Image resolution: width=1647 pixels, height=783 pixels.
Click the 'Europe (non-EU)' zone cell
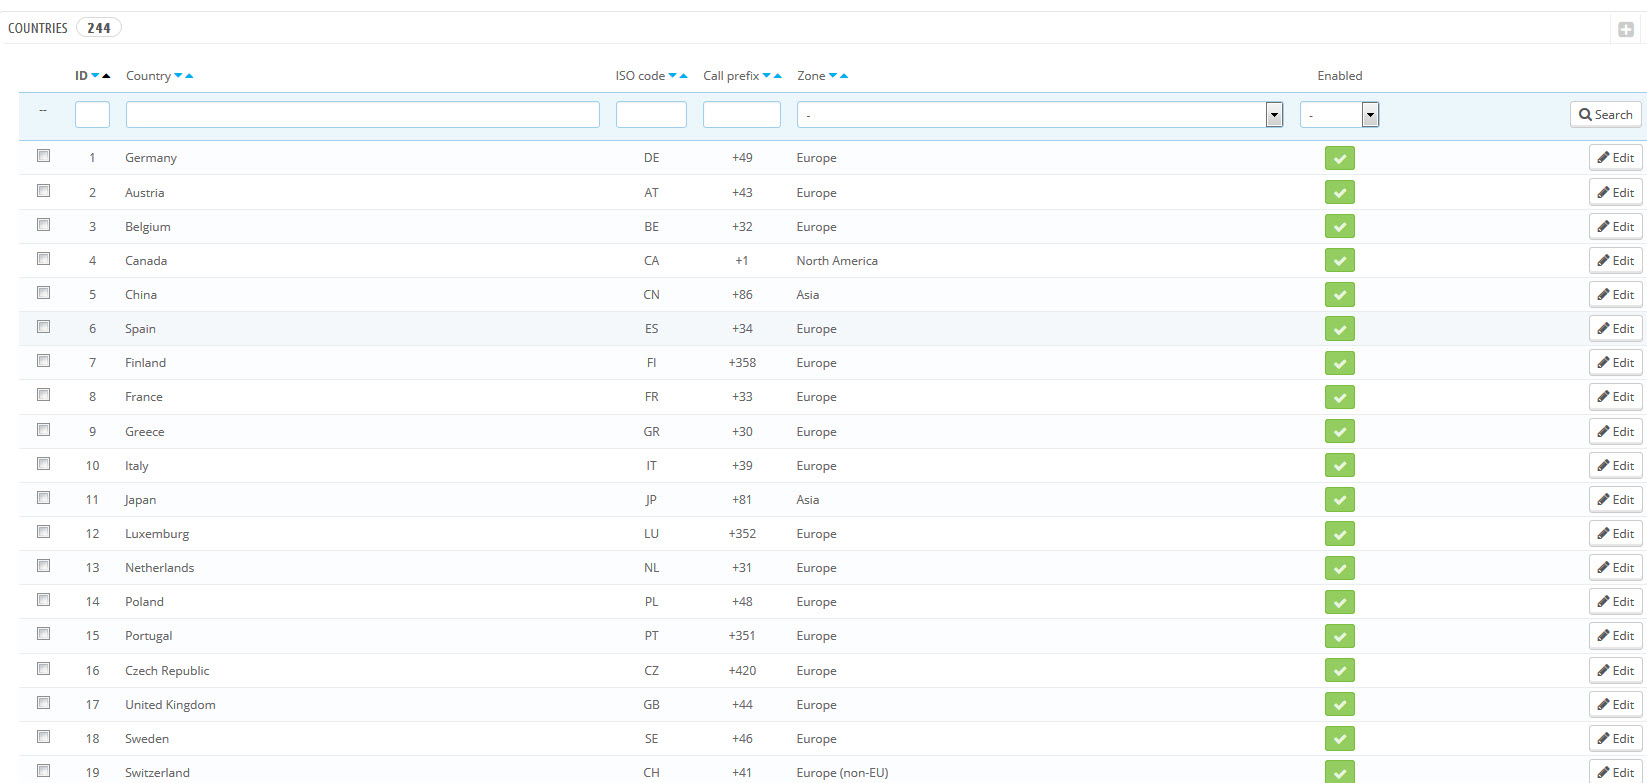tap(842, 773)
